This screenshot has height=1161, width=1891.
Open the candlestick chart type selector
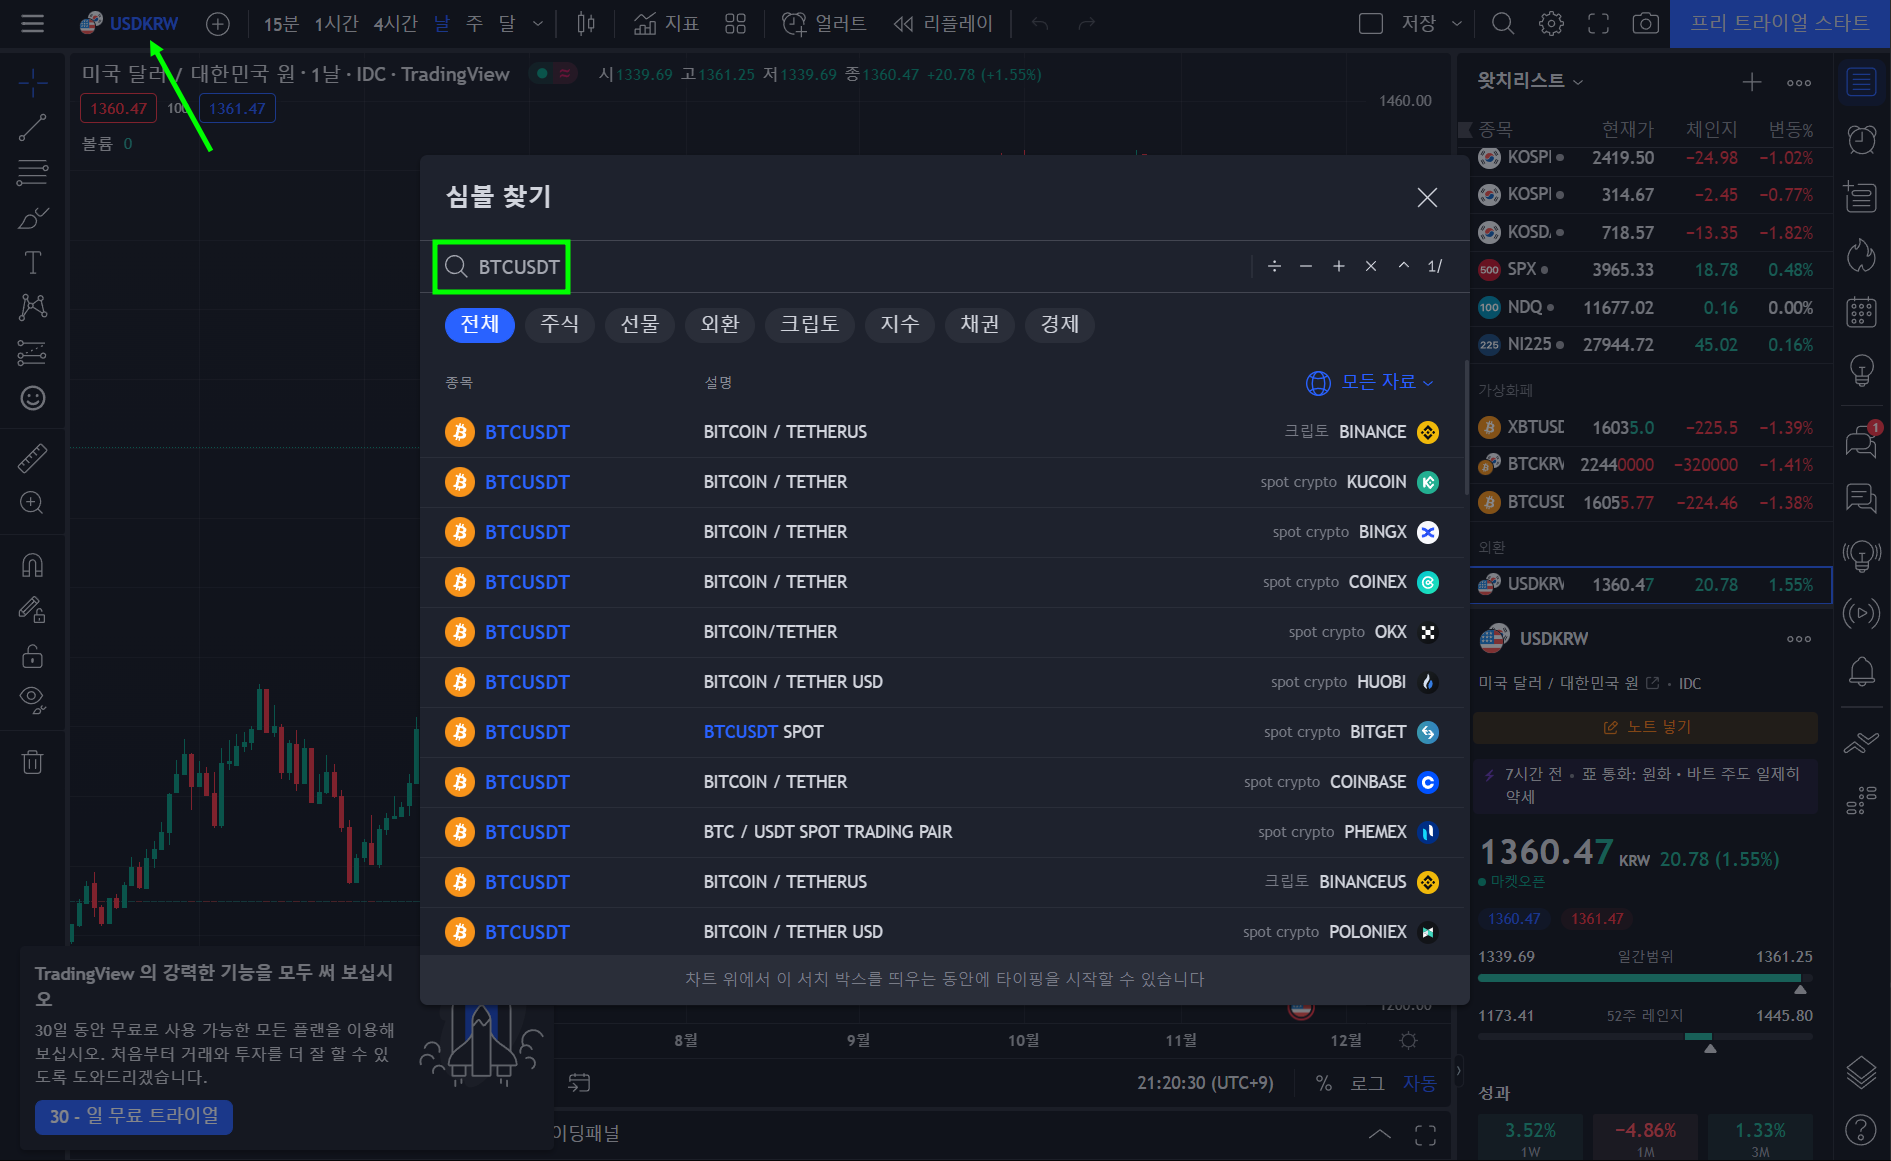click(x=586, y=23)
